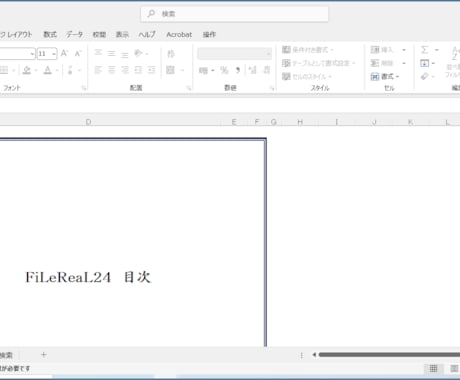Click merge and center icon
460x380 pixels.
point(170,70)
